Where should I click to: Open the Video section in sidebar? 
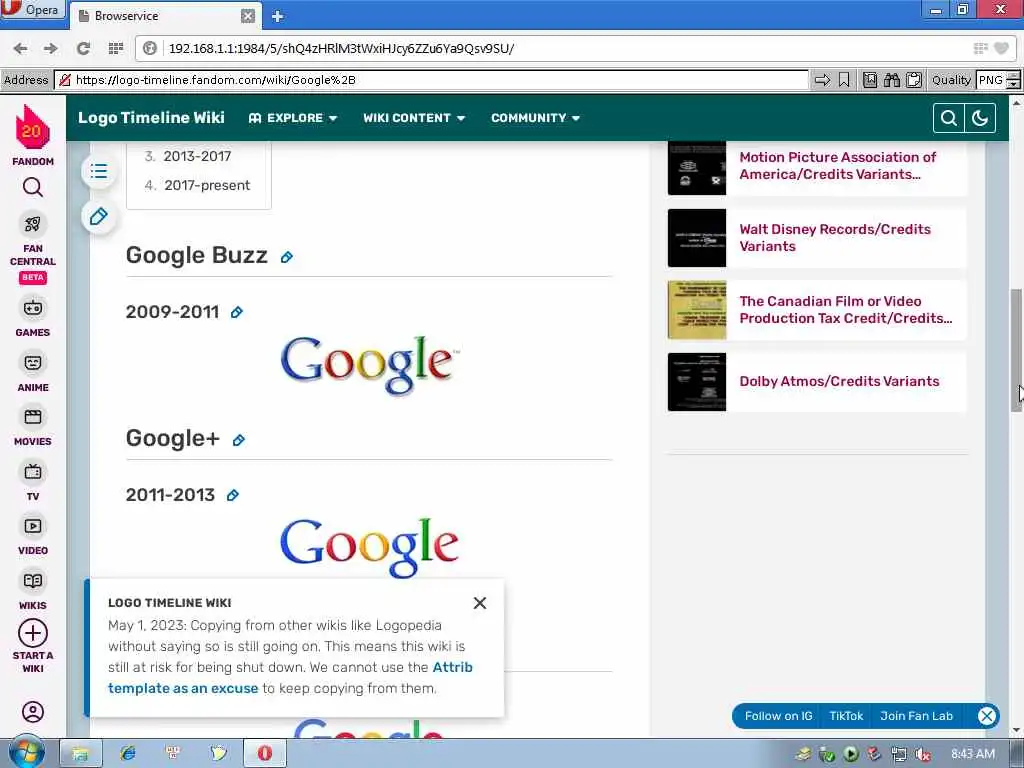(33, 536)
